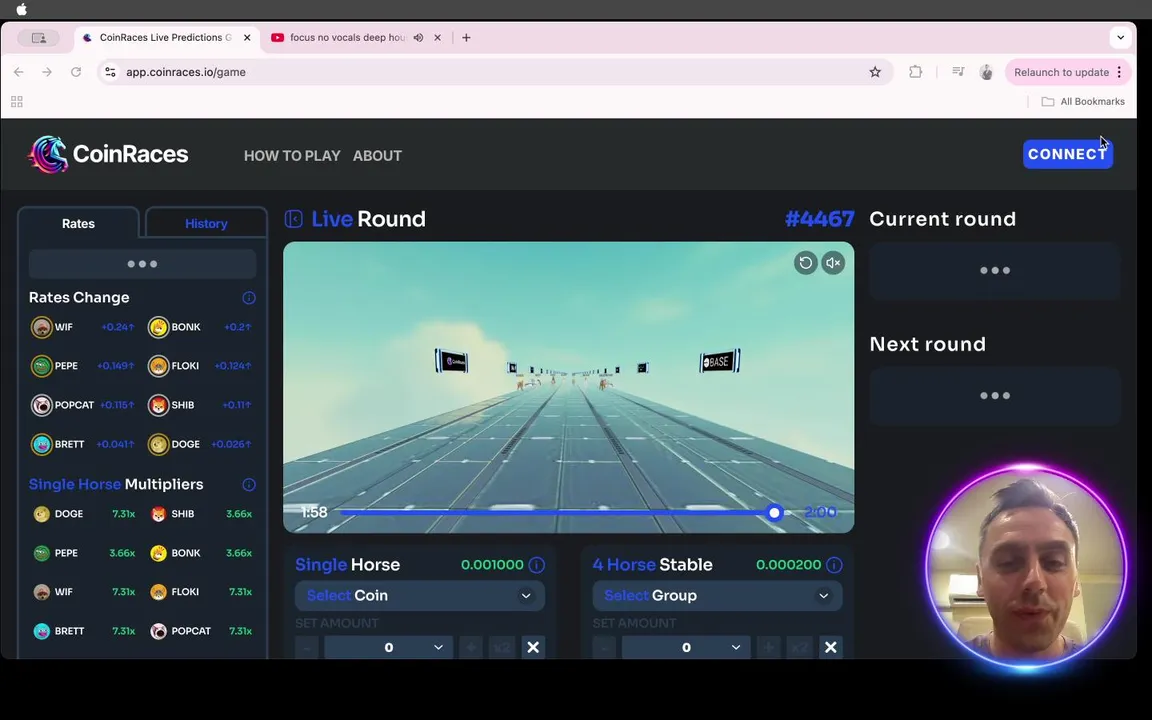This screenshot has height=720, width=1152.
Task: Show info for Single Horse Multipliers
Action: point(249,484)
